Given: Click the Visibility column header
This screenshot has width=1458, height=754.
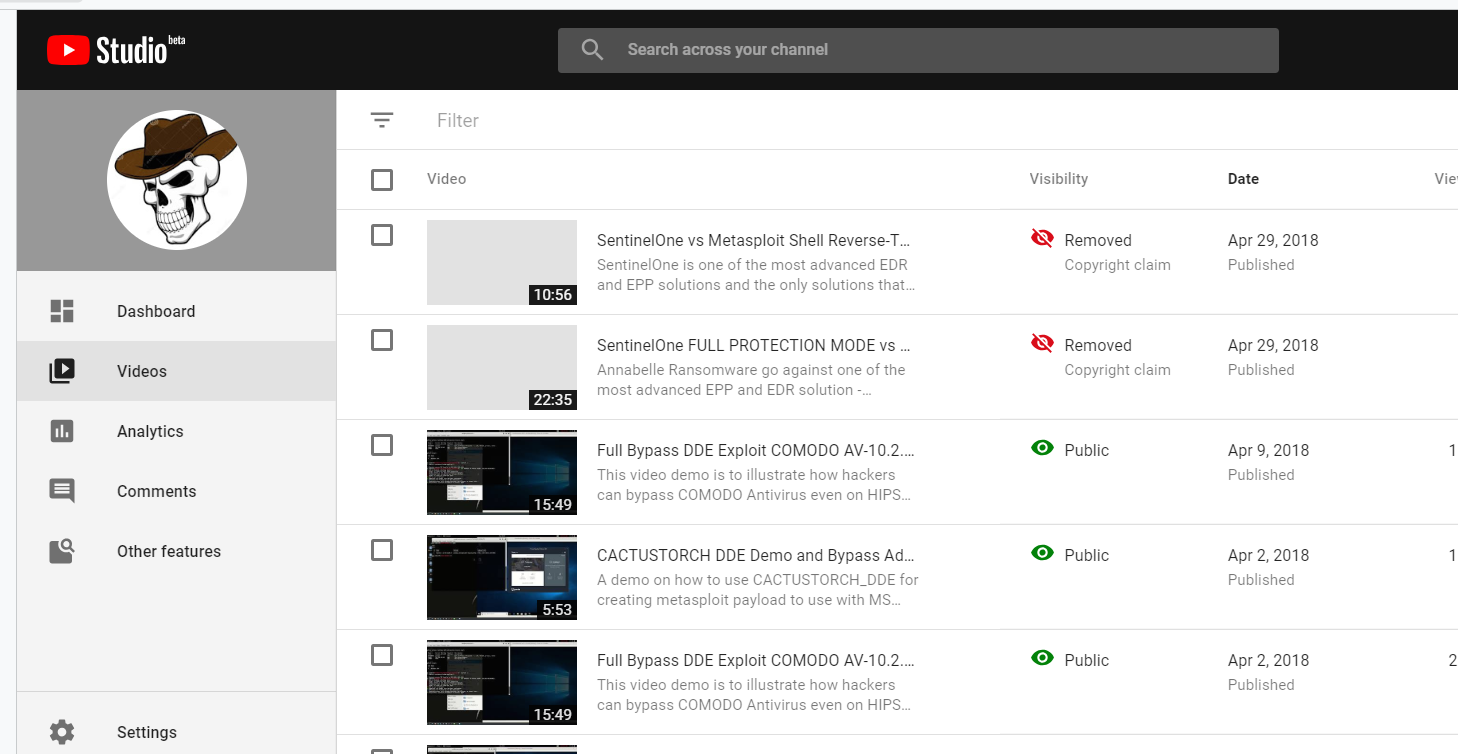Looking at the screenshot, I should tap(1059, 179).
